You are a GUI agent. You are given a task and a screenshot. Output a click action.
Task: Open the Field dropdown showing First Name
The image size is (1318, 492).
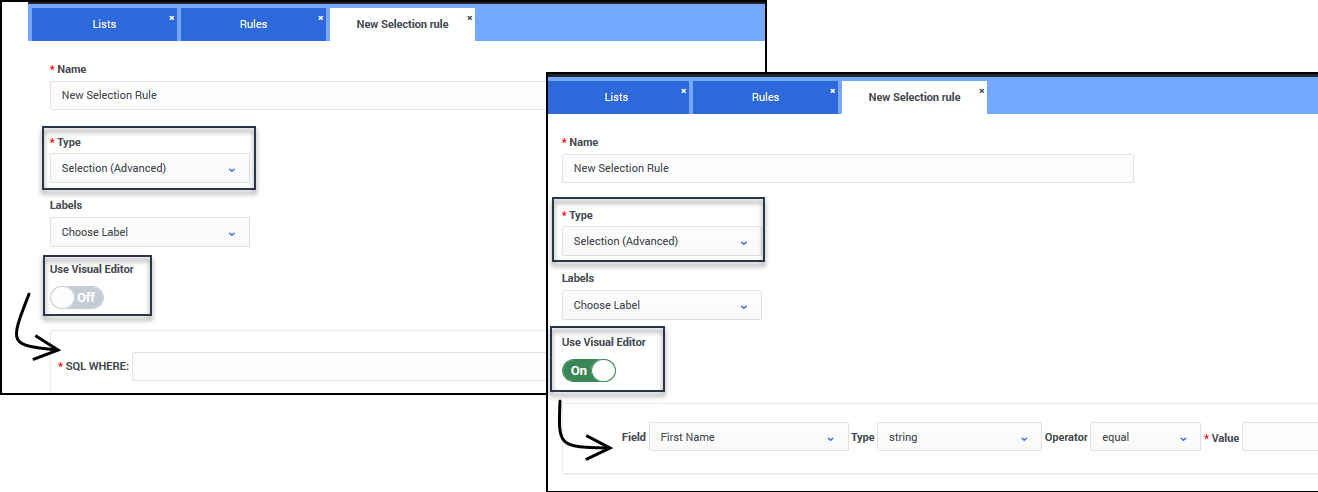click(x=748, y=437)
